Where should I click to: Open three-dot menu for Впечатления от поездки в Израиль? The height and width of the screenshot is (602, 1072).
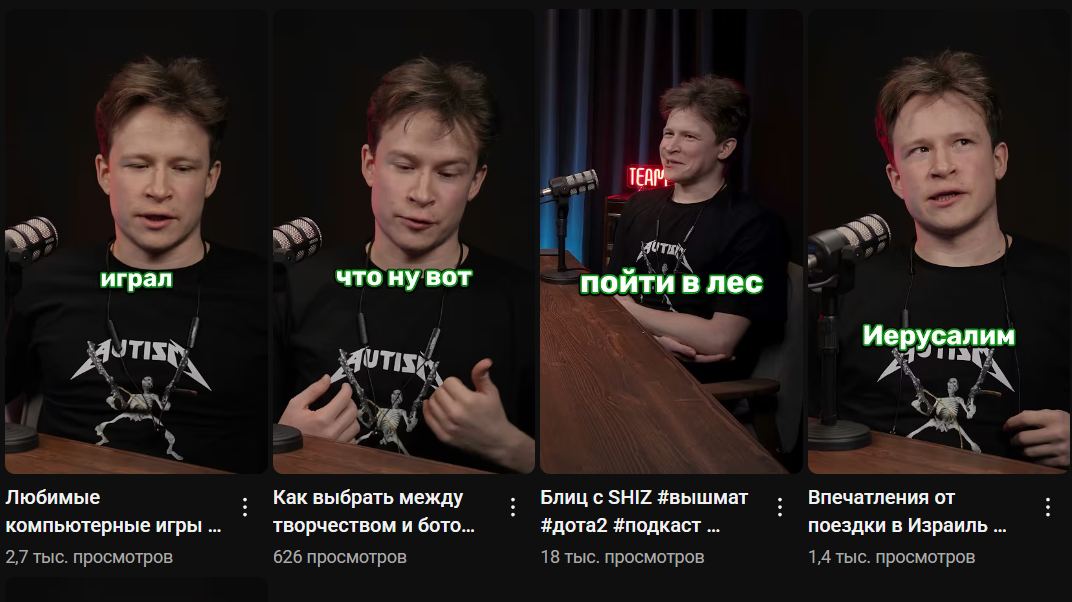point(1048,507)
